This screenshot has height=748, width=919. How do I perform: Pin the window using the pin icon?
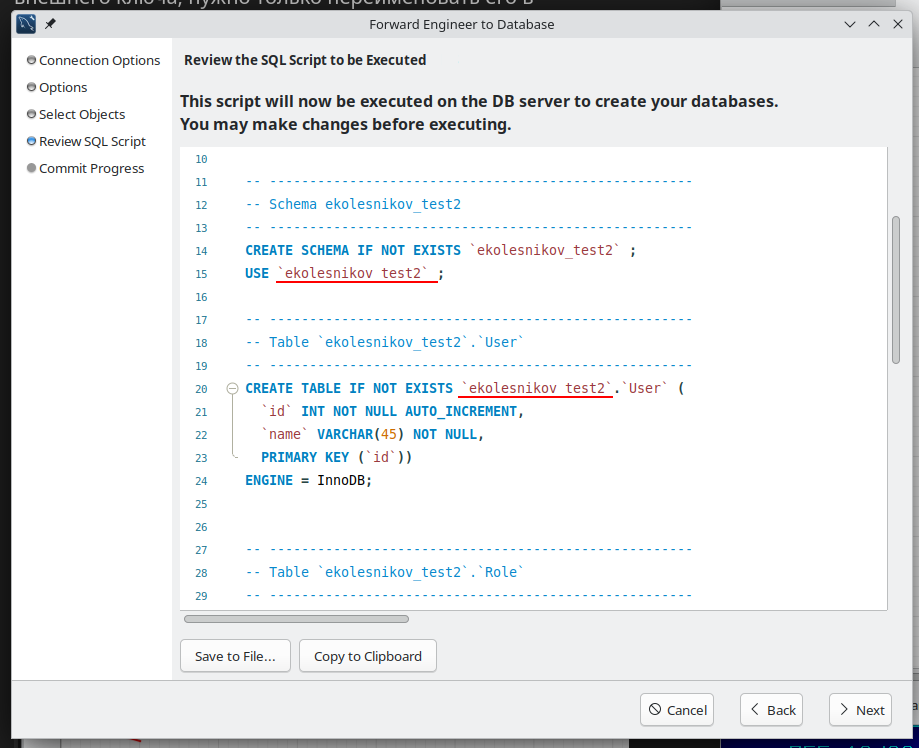[x=50, y=23]
